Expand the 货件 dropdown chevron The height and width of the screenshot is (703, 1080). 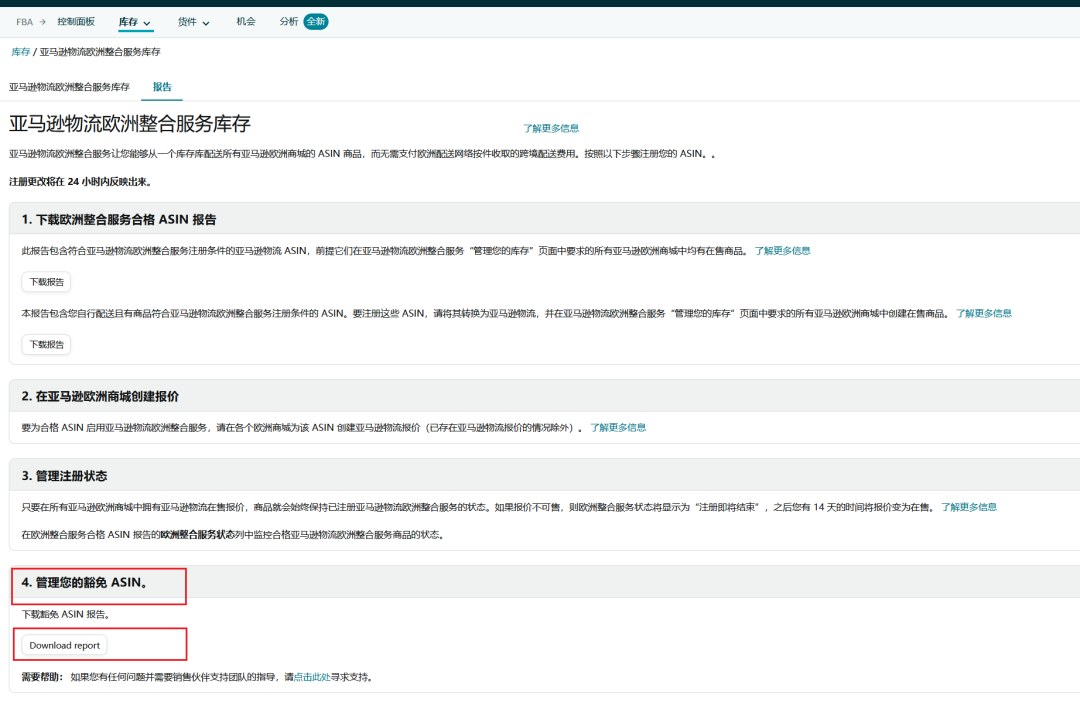pos(206,23)
